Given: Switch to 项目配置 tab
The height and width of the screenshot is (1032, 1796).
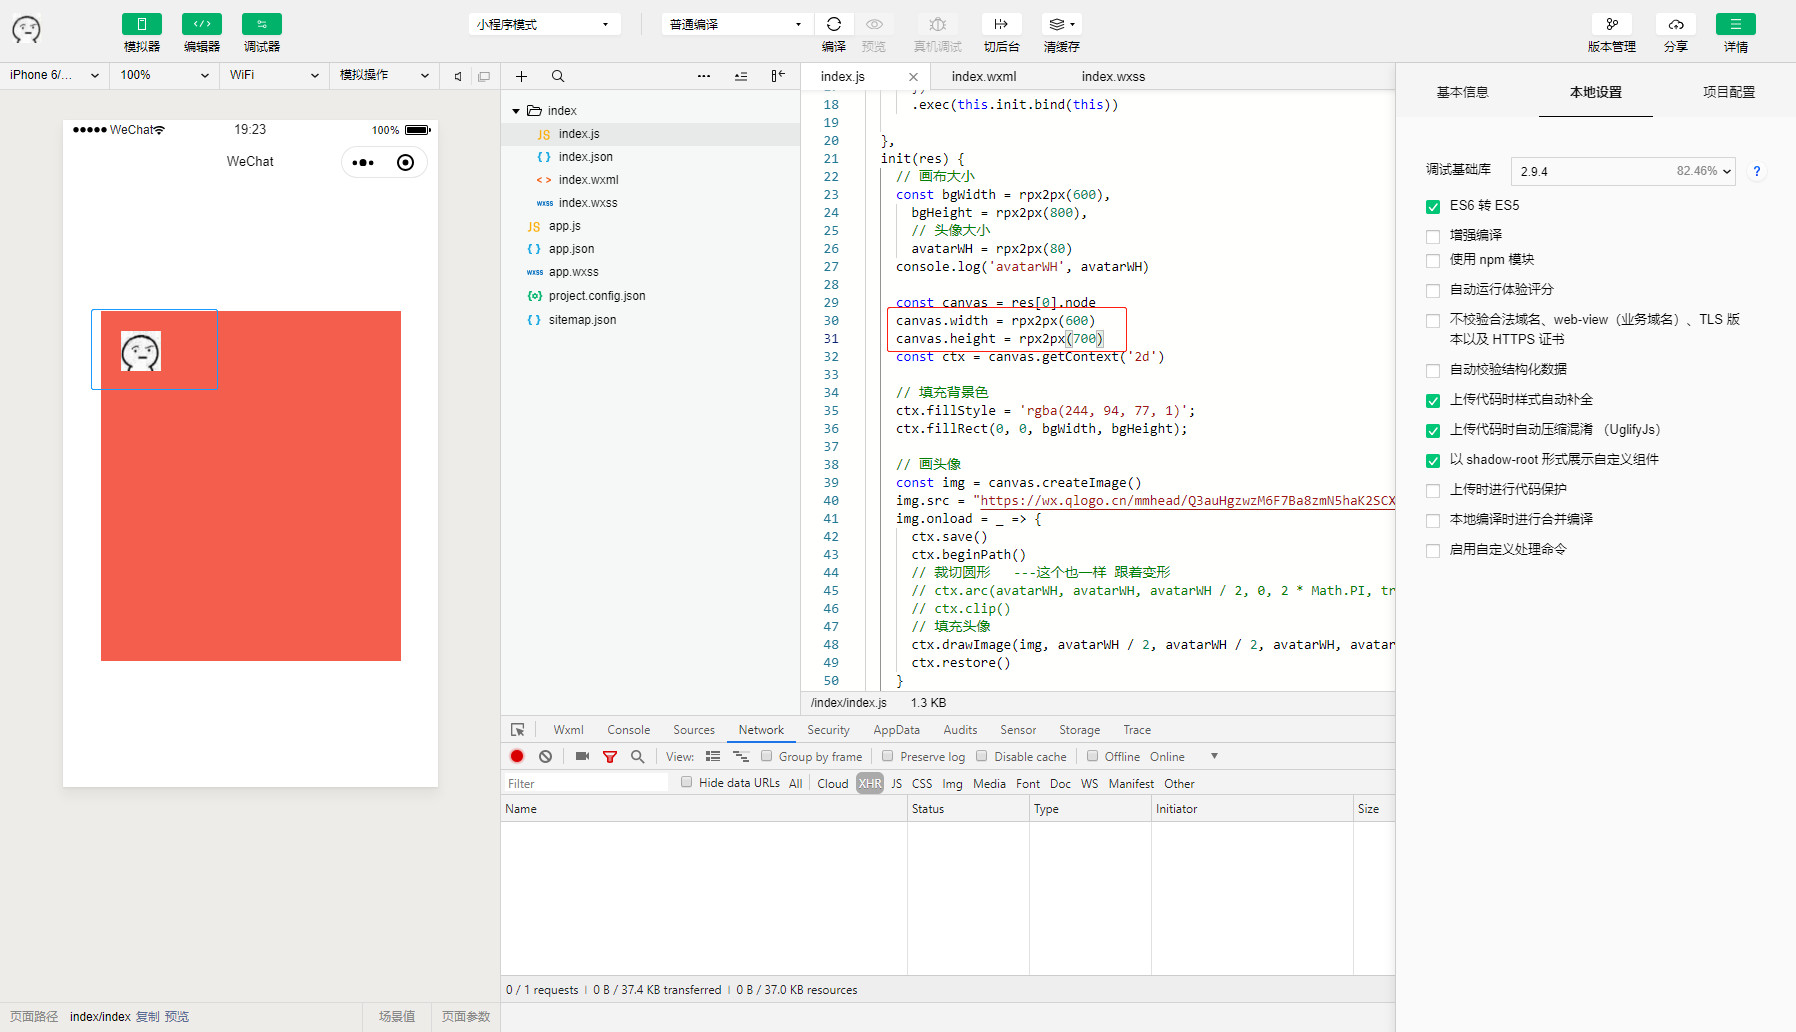Looking at the screenshot, I should [x=1729, y=92].
